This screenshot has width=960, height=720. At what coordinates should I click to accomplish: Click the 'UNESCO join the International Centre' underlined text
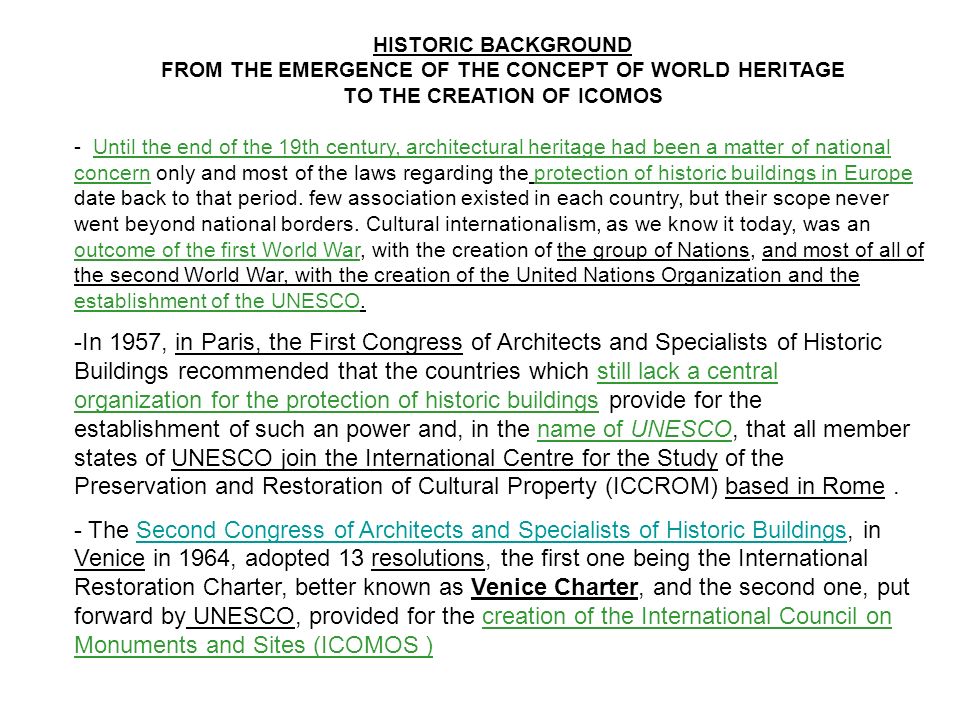click(444, 458)
